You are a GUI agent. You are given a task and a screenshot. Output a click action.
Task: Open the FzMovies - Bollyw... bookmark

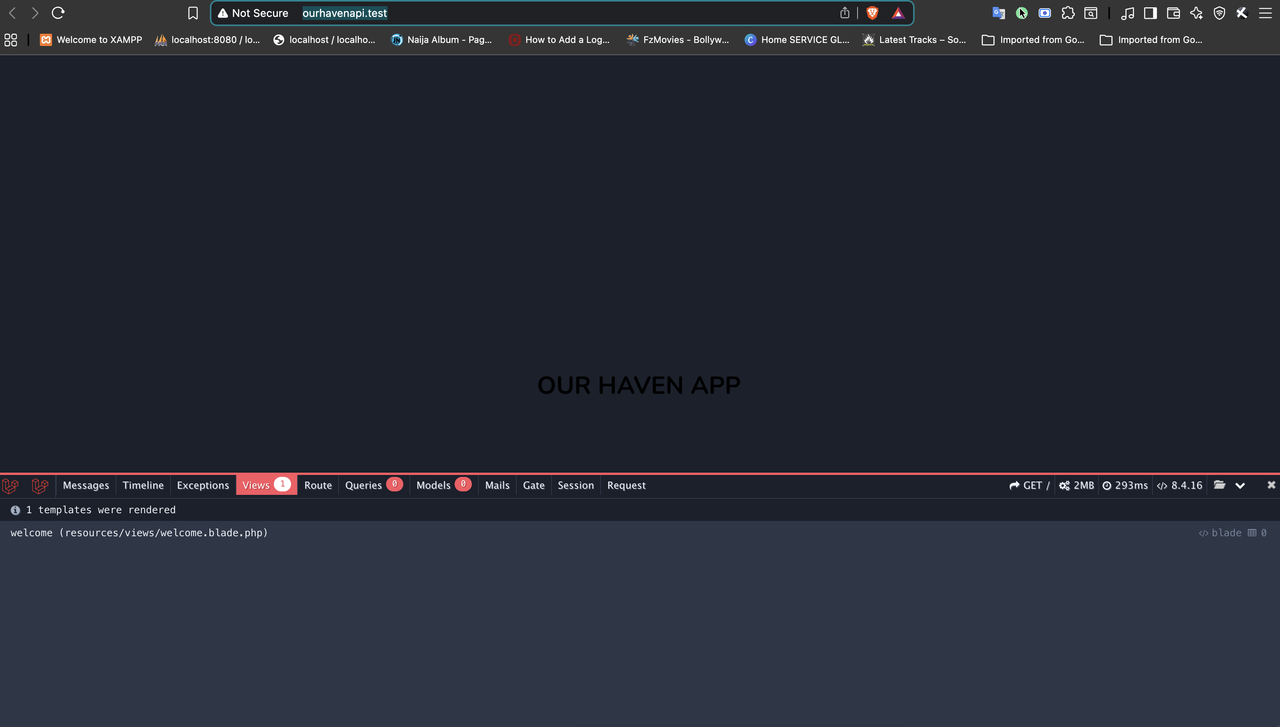pyautogui.click(x=677, y=40)
